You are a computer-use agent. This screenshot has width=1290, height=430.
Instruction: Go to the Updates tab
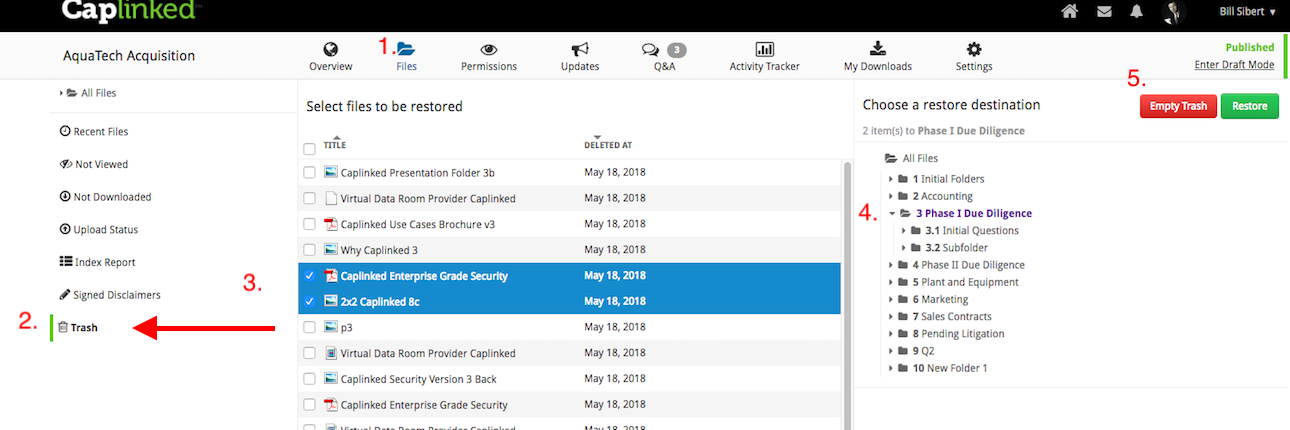click(580, 57)
